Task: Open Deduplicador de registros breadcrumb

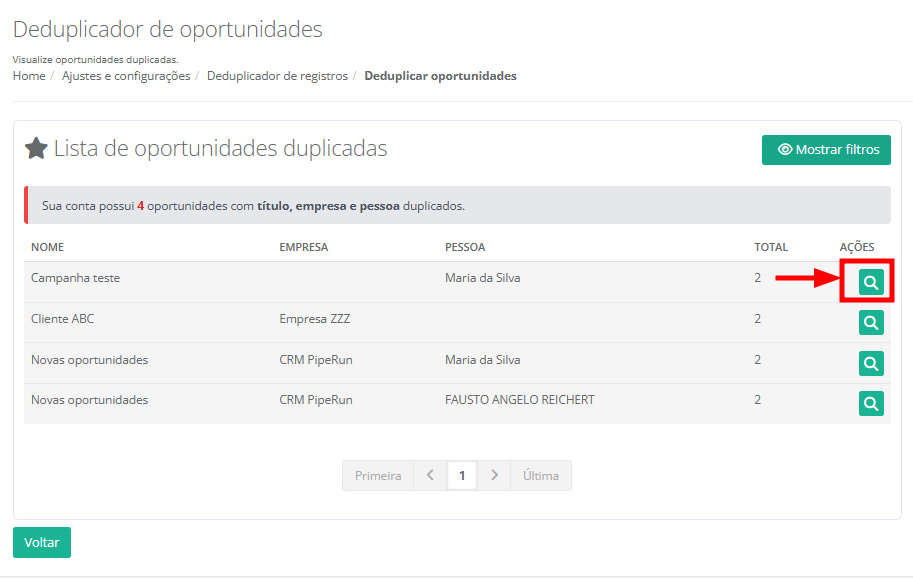Action: tap(277, 76)
